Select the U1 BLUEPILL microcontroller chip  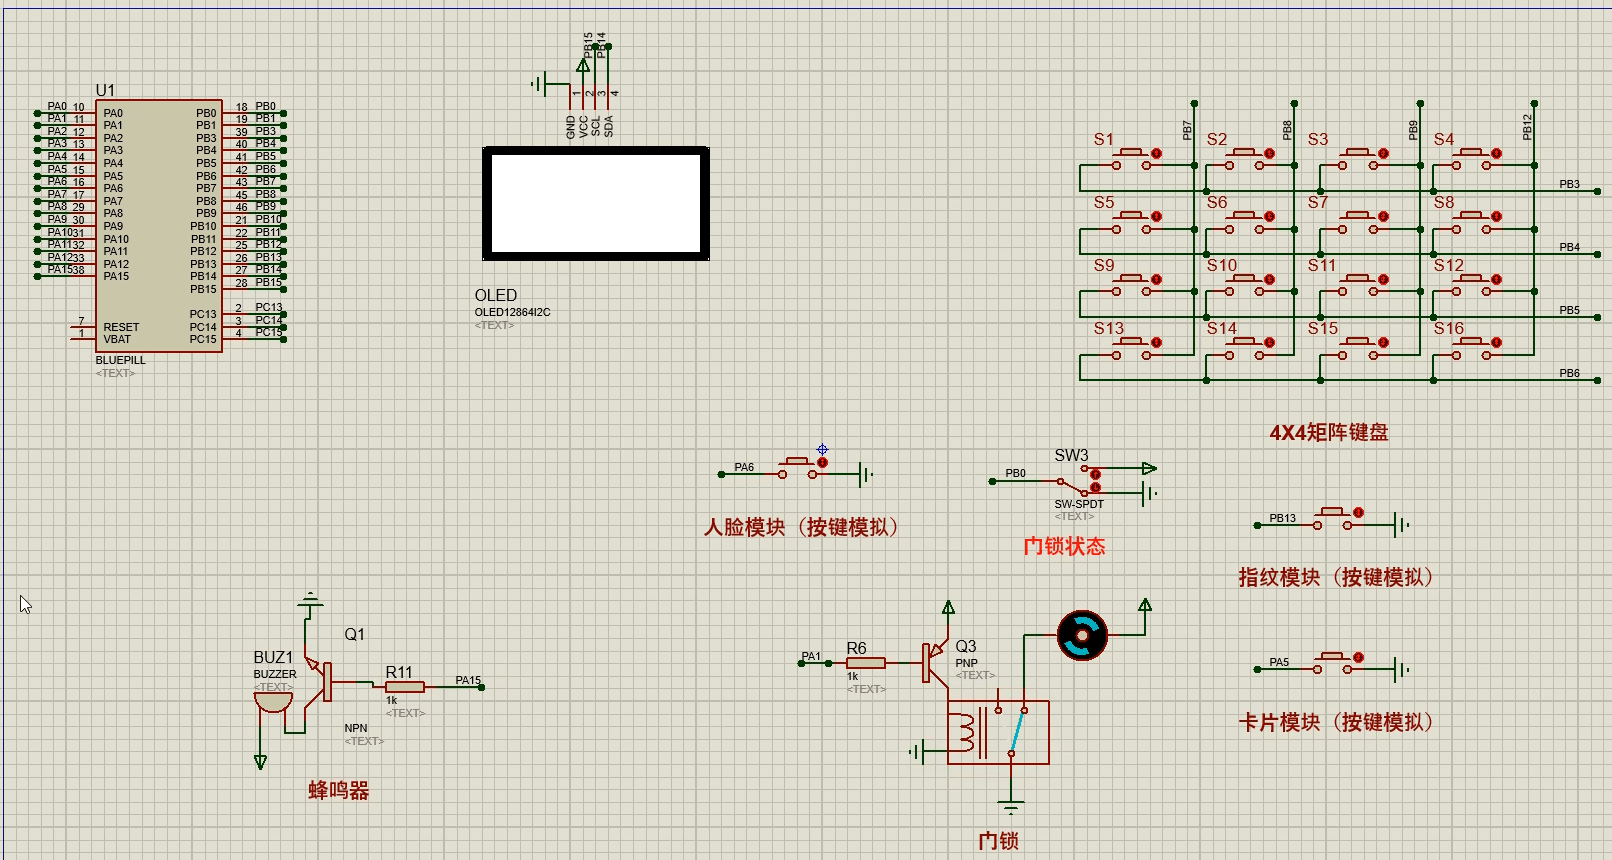coord(158,225)
